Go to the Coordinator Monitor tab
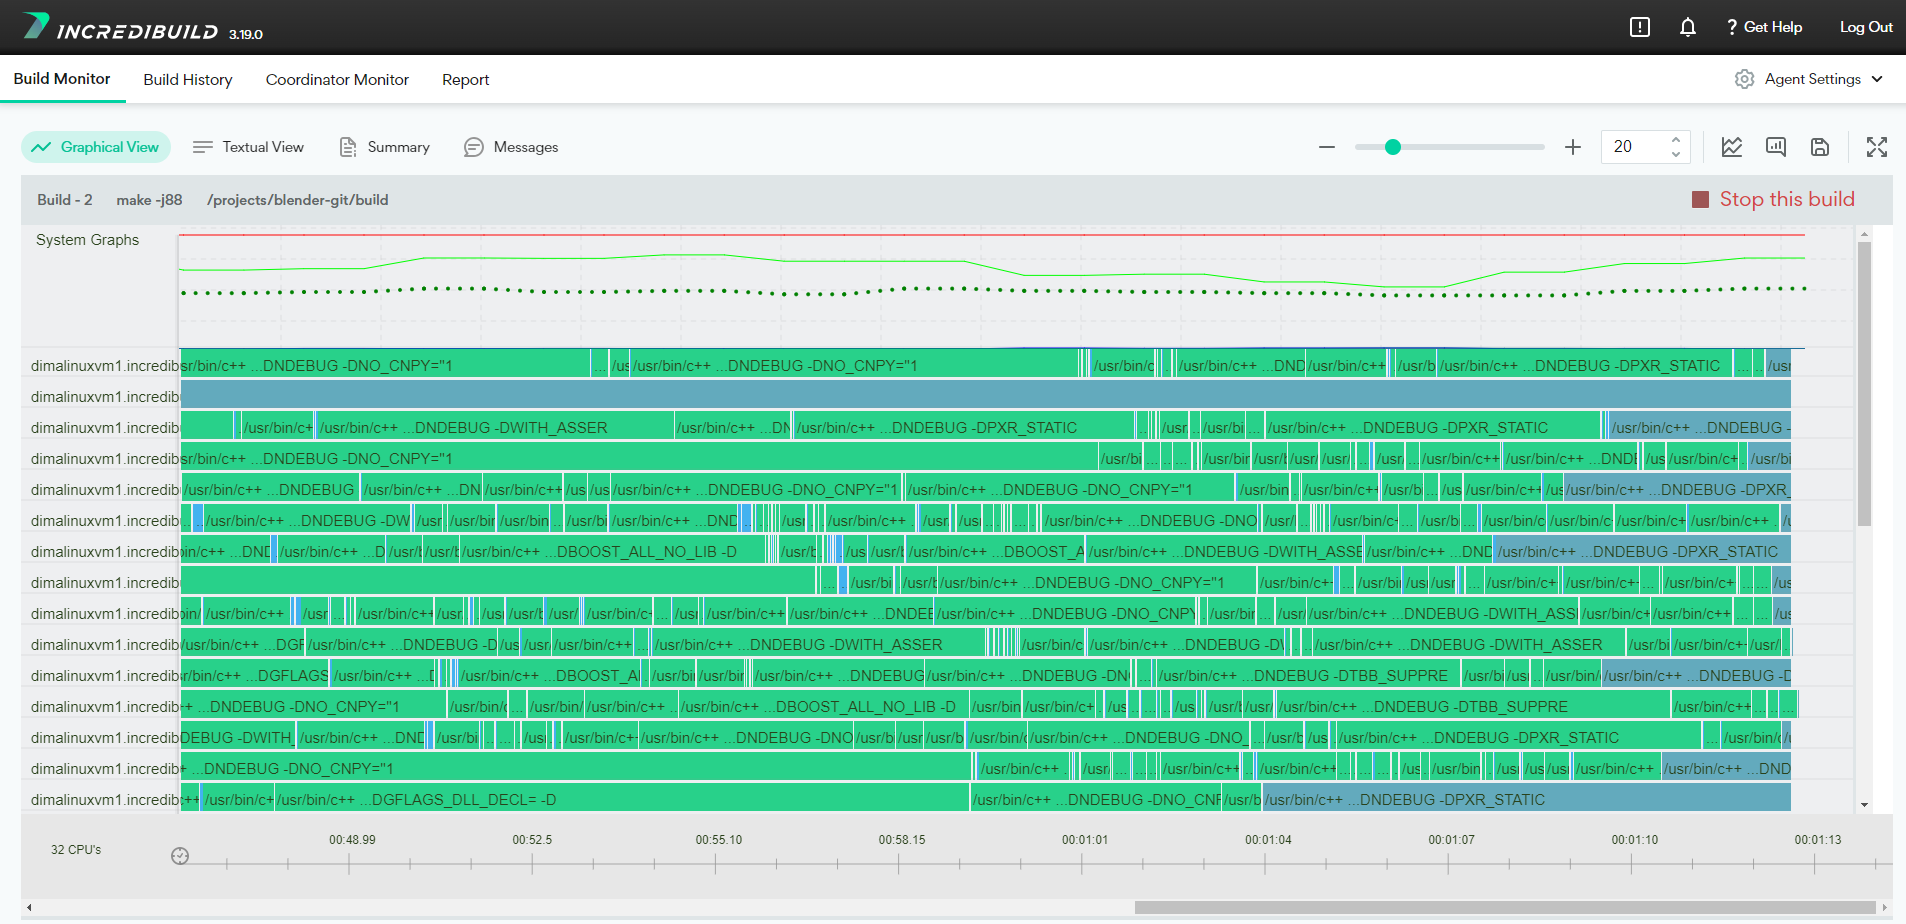 tap(337, 80)
